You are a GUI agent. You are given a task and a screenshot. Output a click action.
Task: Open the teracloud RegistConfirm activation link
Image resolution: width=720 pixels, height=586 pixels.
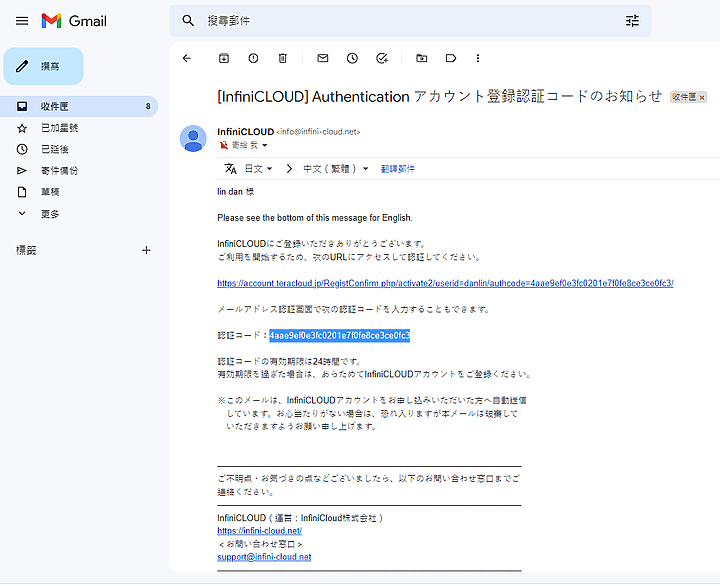tap(445, 283)
